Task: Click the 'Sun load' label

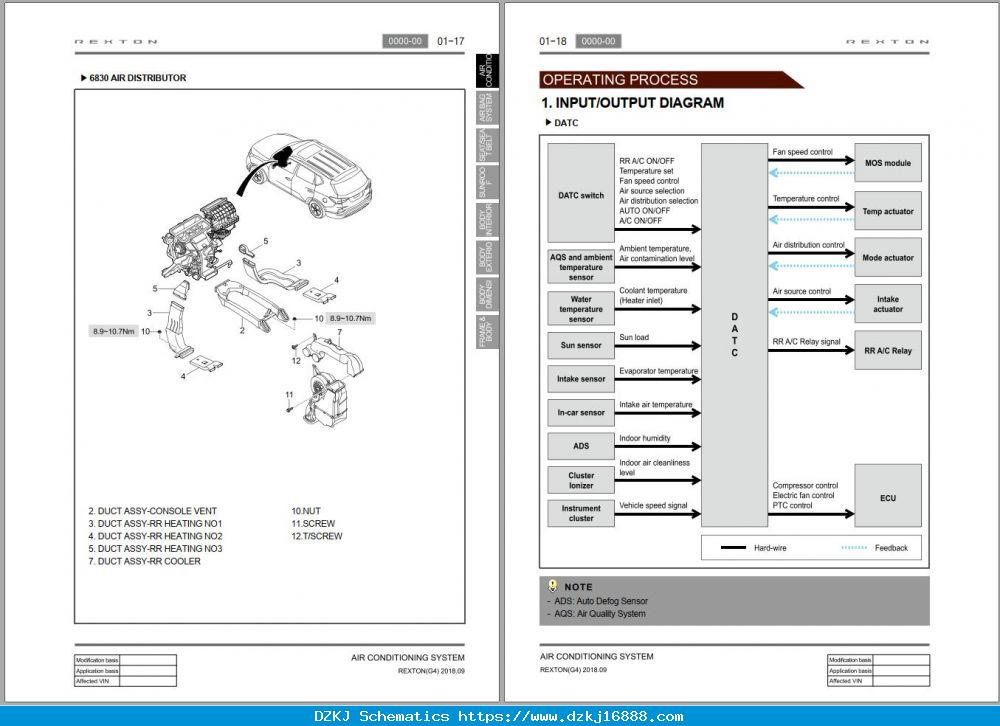Action: tap(634, 337)
